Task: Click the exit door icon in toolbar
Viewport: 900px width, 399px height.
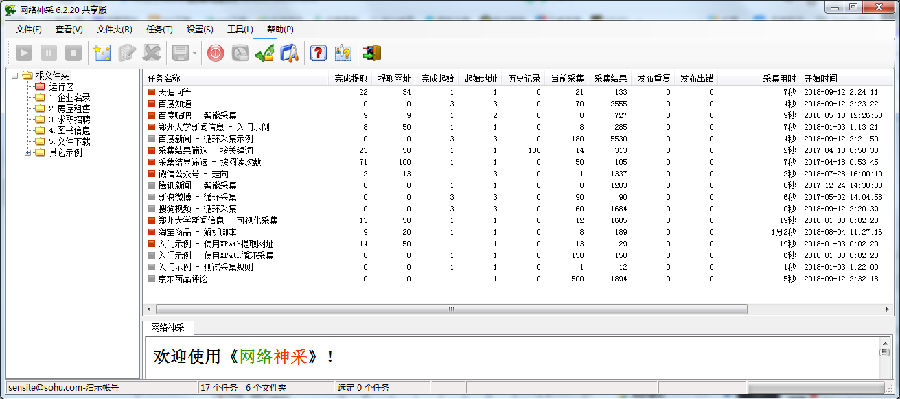Action: pyautogui.click(x=372, y=53)
